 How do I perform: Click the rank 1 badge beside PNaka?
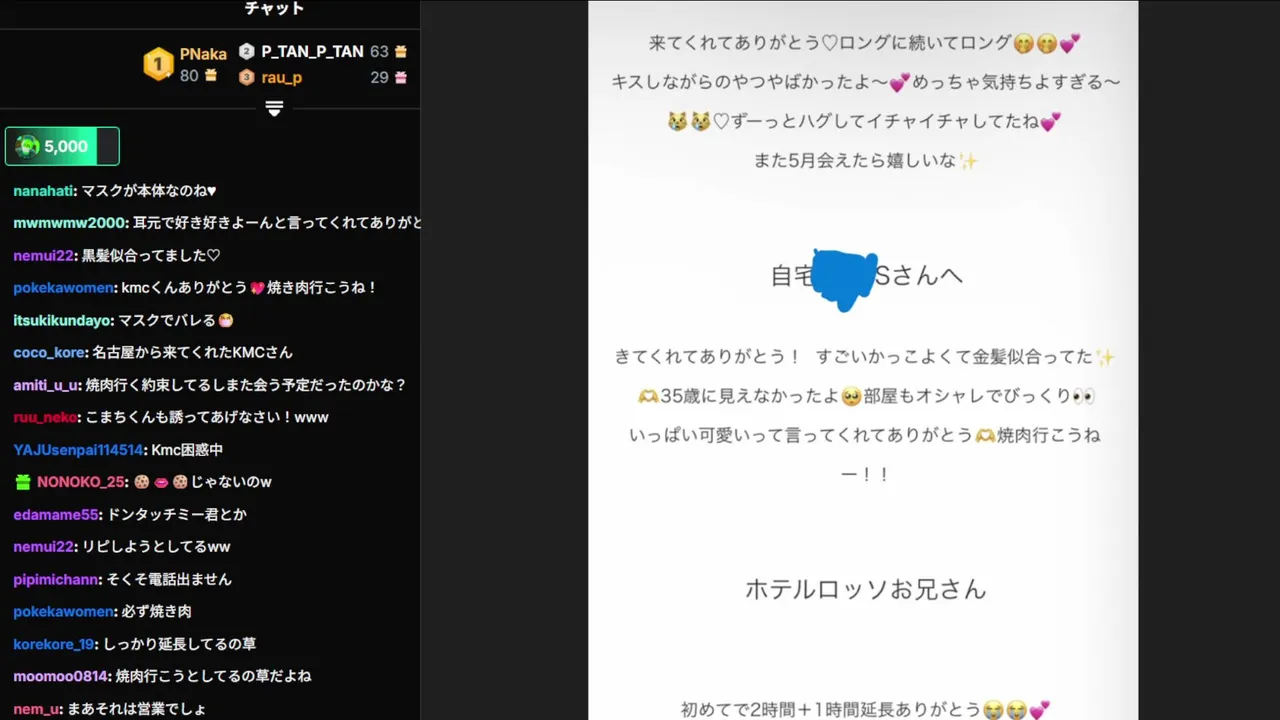tap(158, 65)
